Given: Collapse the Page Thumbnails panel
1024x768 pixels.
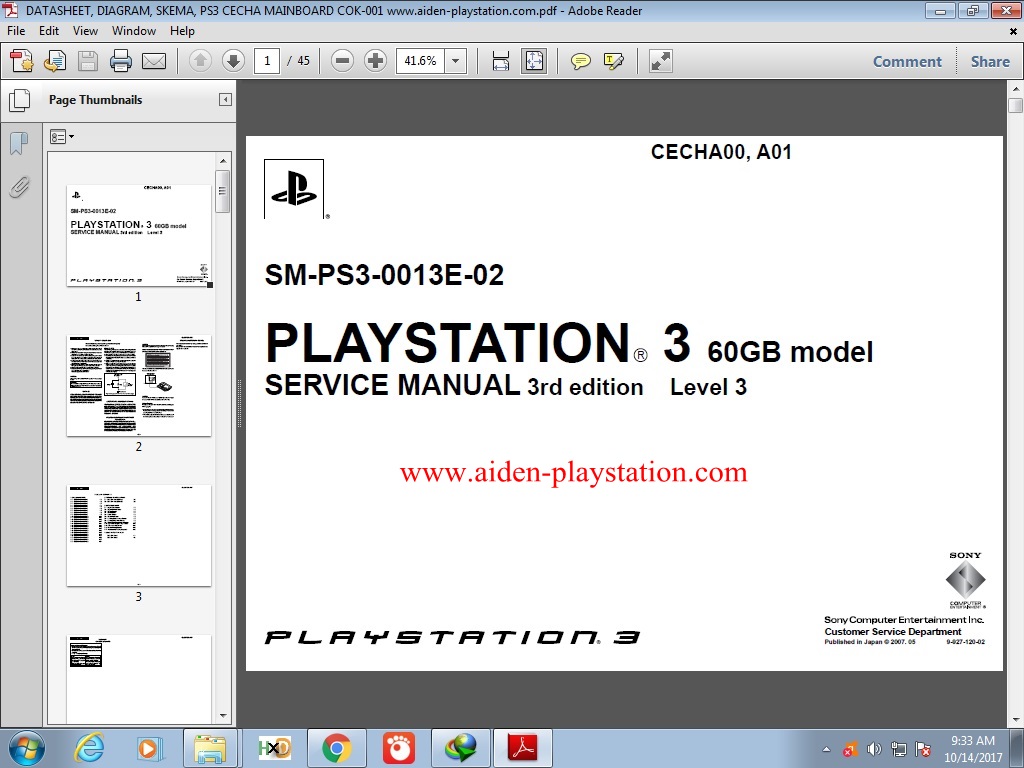Looking at the screenshot, I should tap(226, 99).
